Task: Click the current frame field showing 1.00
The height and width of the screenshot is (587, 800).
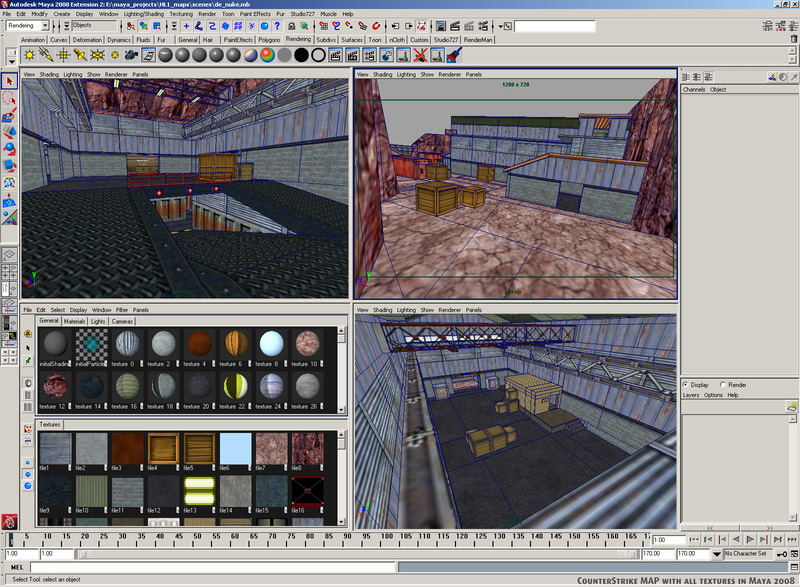Action: pos(668,540)
